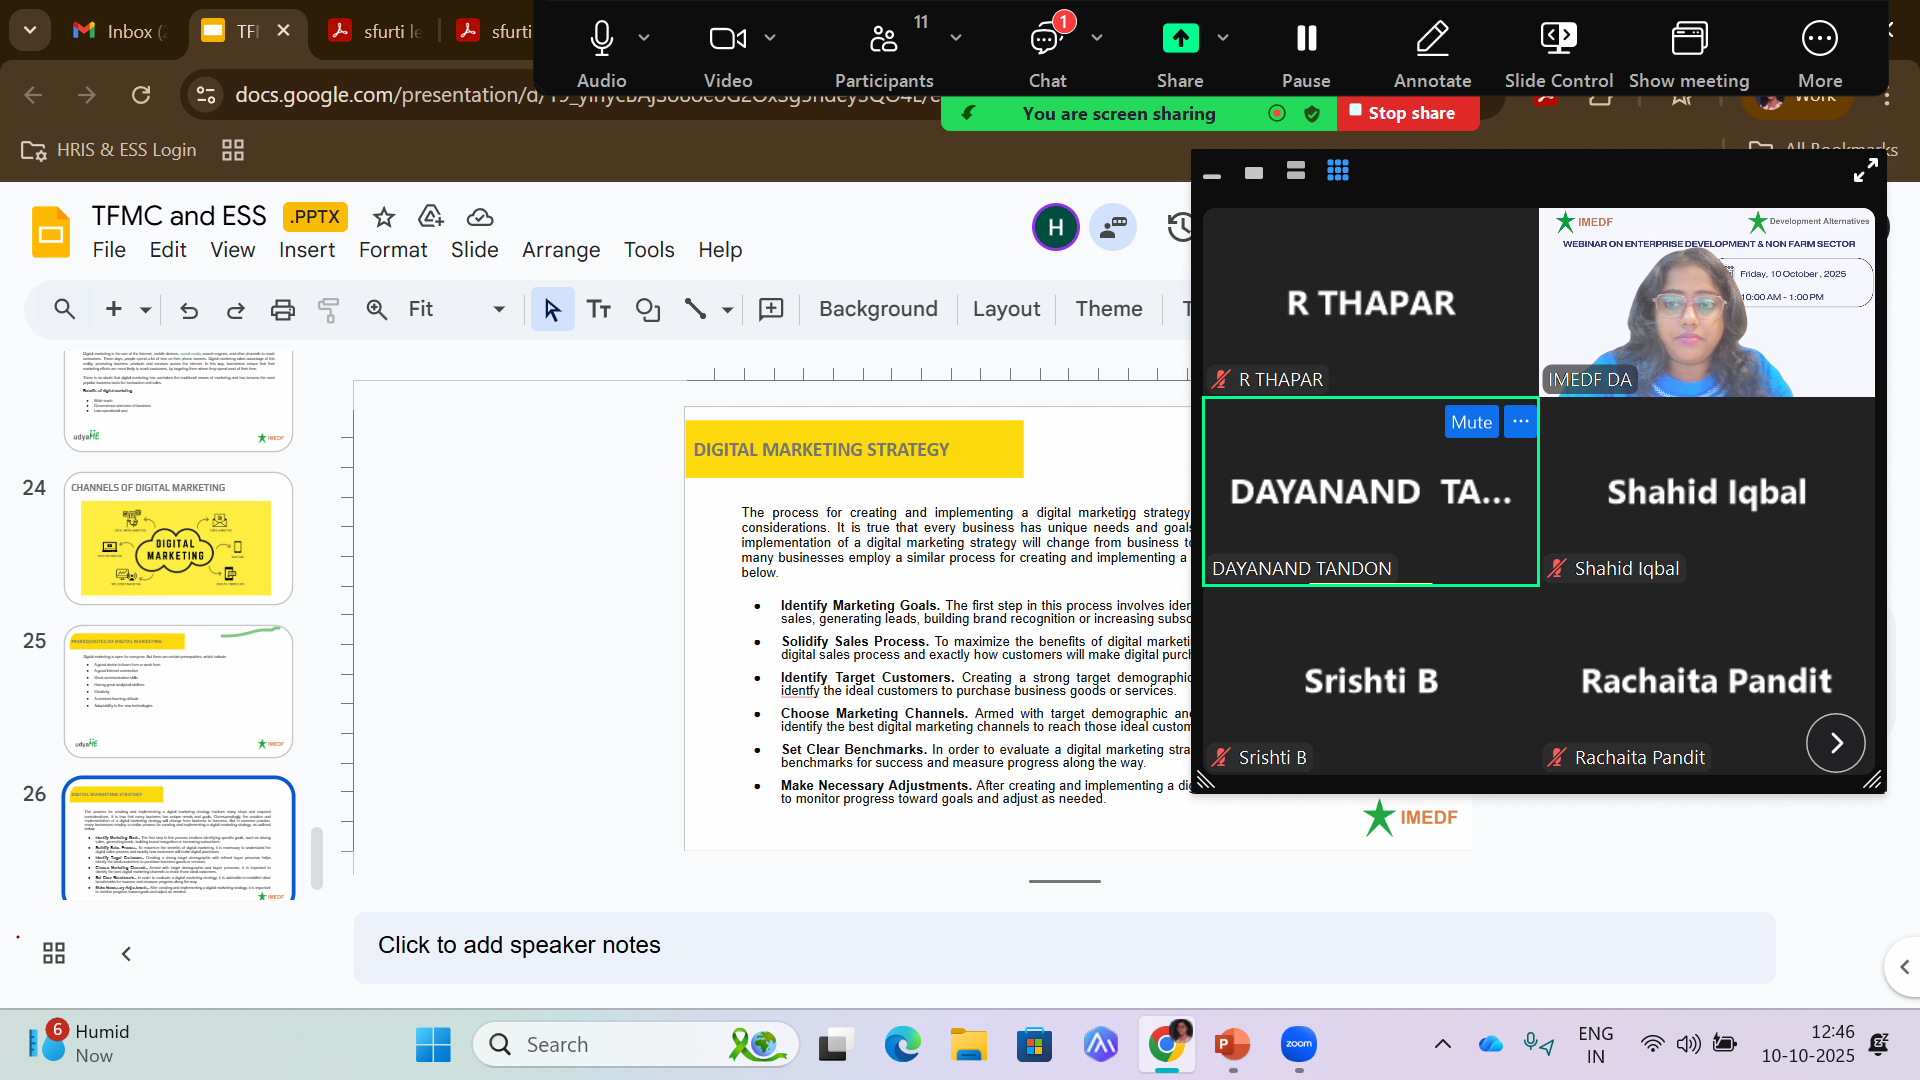
Task: Click the add comment icon in toolbar
Action: [771, 310]
